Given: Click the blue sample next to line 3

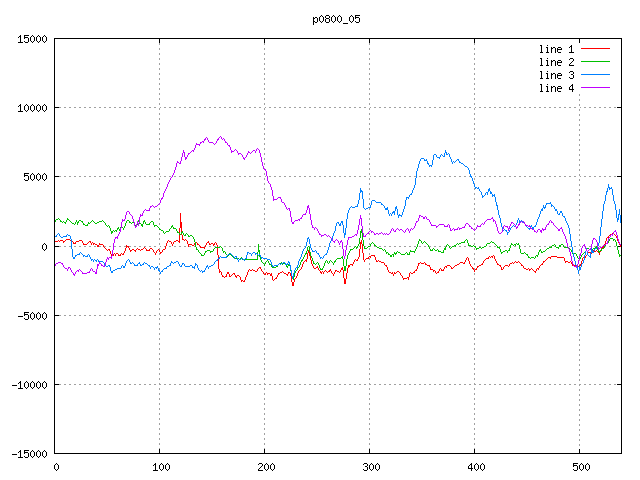Looking at the screenshot, I should [x=596, y=75].
